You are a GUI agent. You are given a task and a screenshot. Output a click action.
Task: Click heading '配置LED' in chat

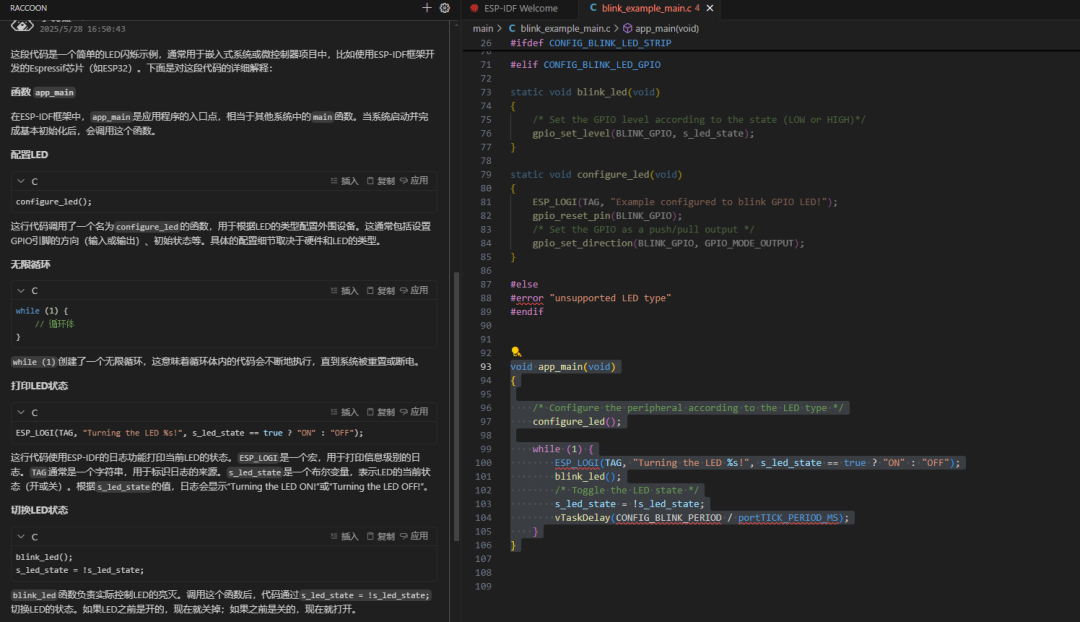[x=29, y=155]
